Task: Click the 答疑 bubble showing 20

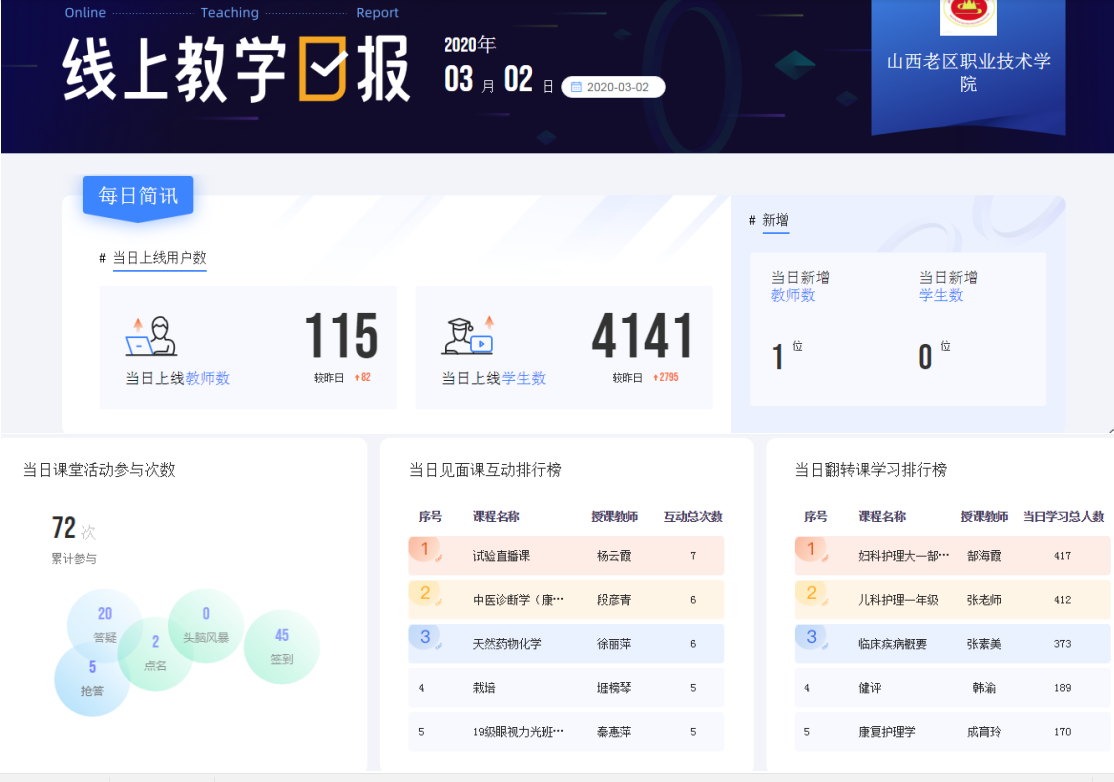Action: (x=104, y=624)
